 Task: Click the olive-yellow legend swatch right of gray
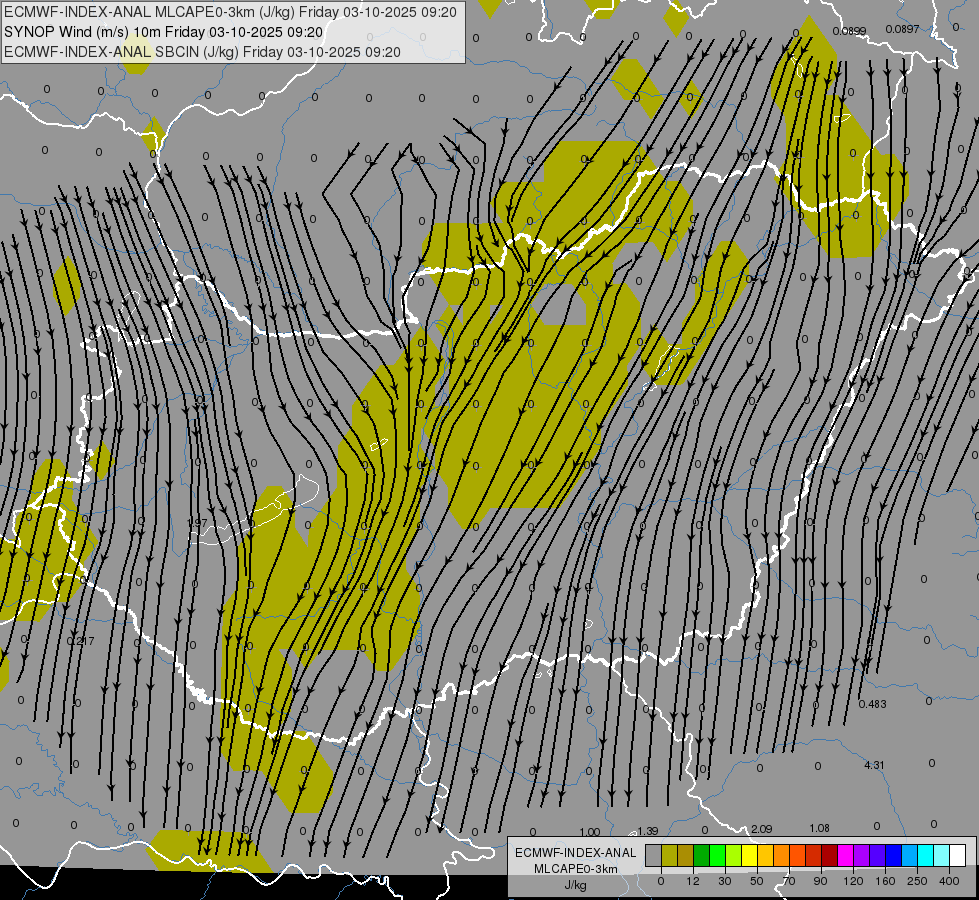[x=669, y=855]
